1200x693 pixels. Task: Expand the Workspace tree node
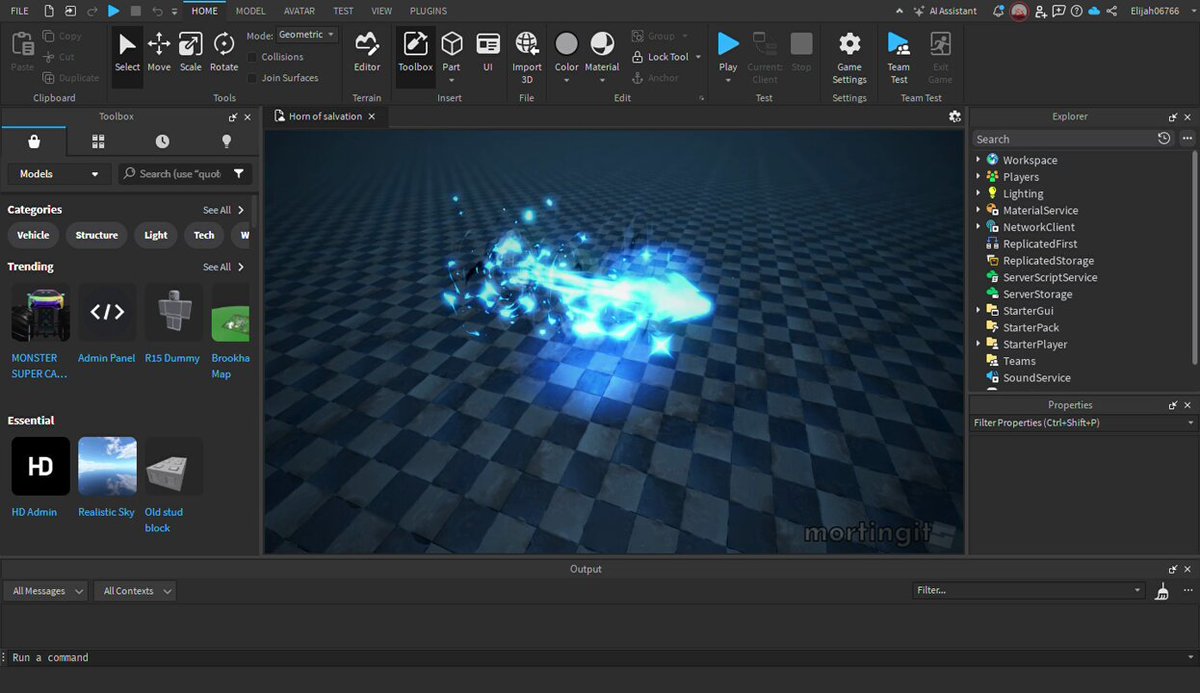tap(979, 160)
